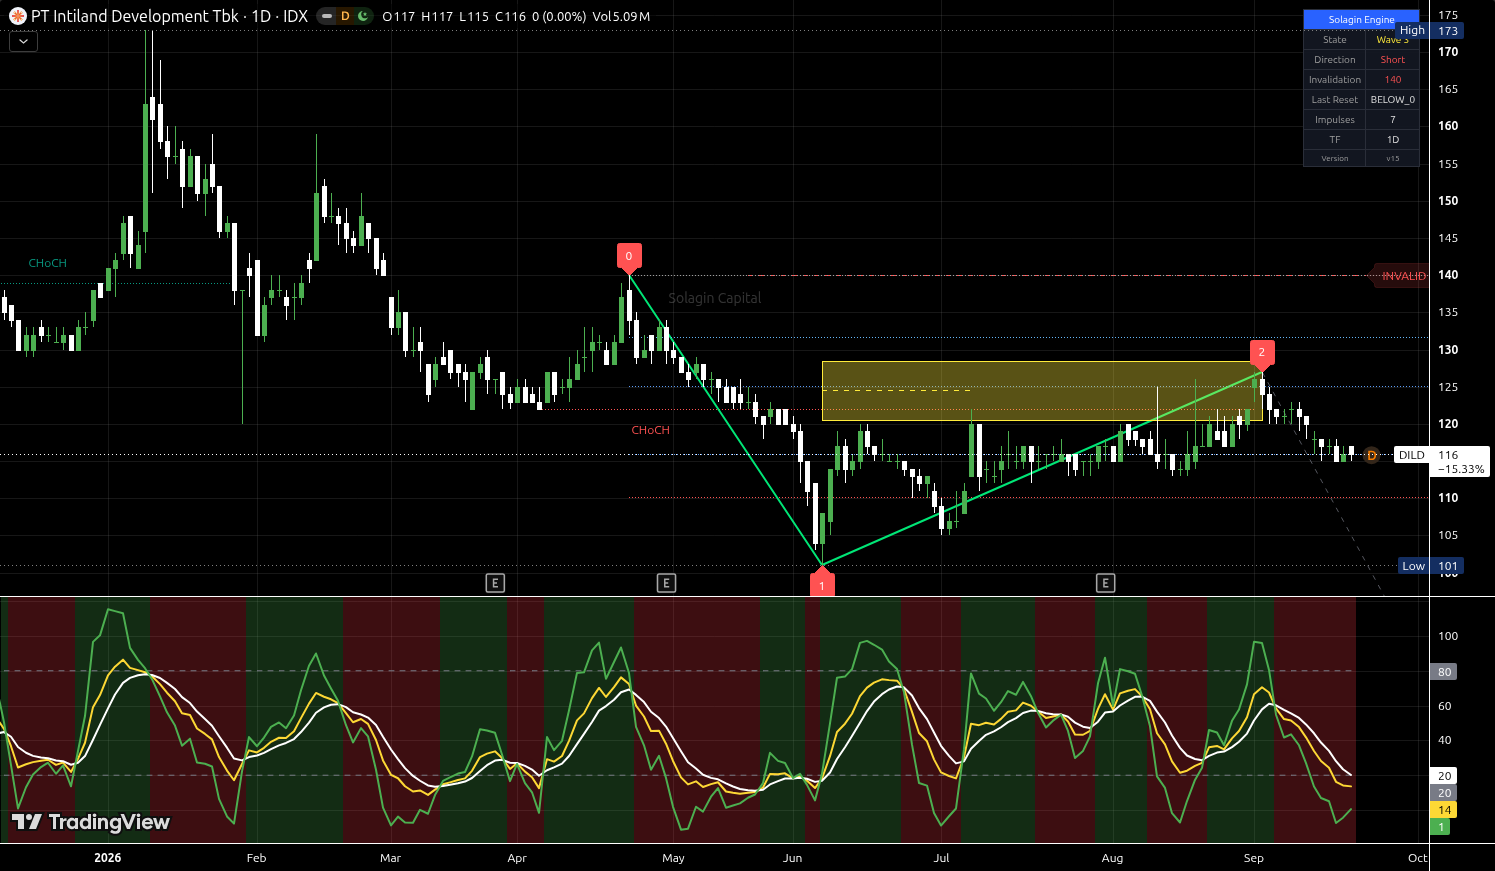Screen dimensions: 1495x871
Task: Click the PT Intiland symbol logo icon
Action: pos(17,16)
